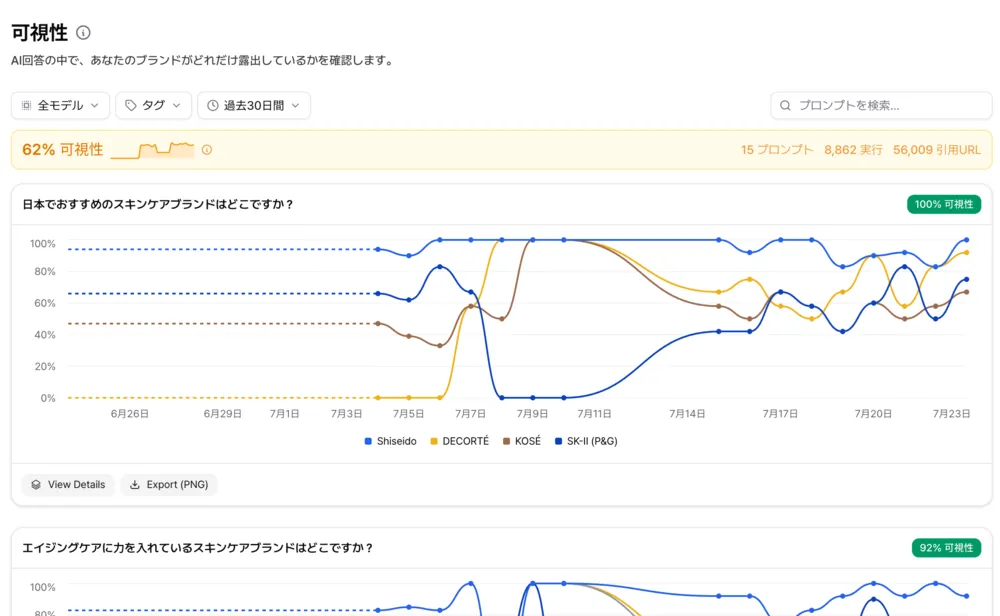Click the KOSÉ brown legend swatch
The height and width of the screenshot is (616, 1000).
tap(506, 441)
